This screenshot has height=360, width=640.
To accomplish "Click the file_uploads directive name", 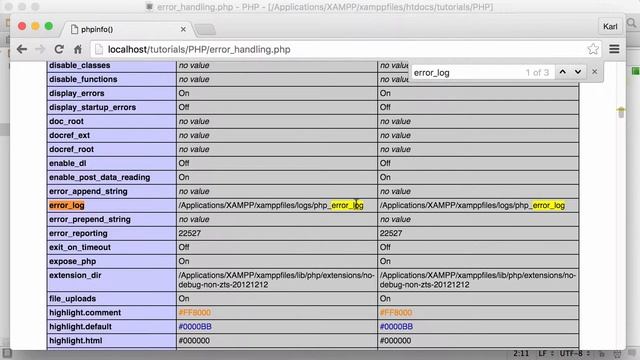I will tap(72, 299).
